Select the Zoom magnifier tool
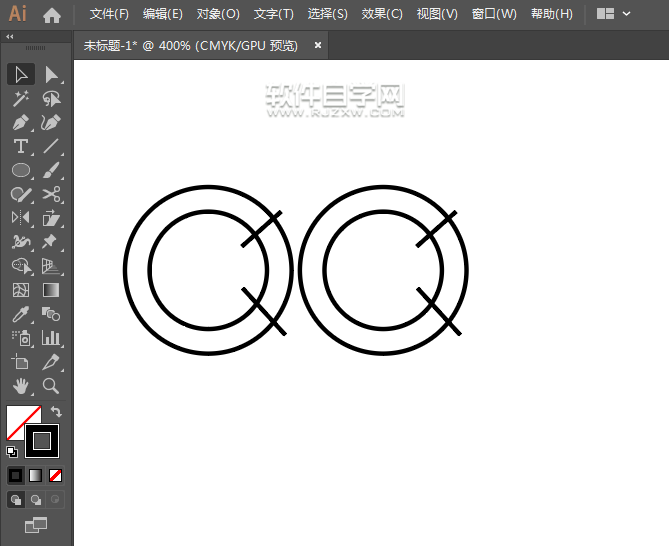The width and height of the screenshot is (669, 546). coord(51,386)
